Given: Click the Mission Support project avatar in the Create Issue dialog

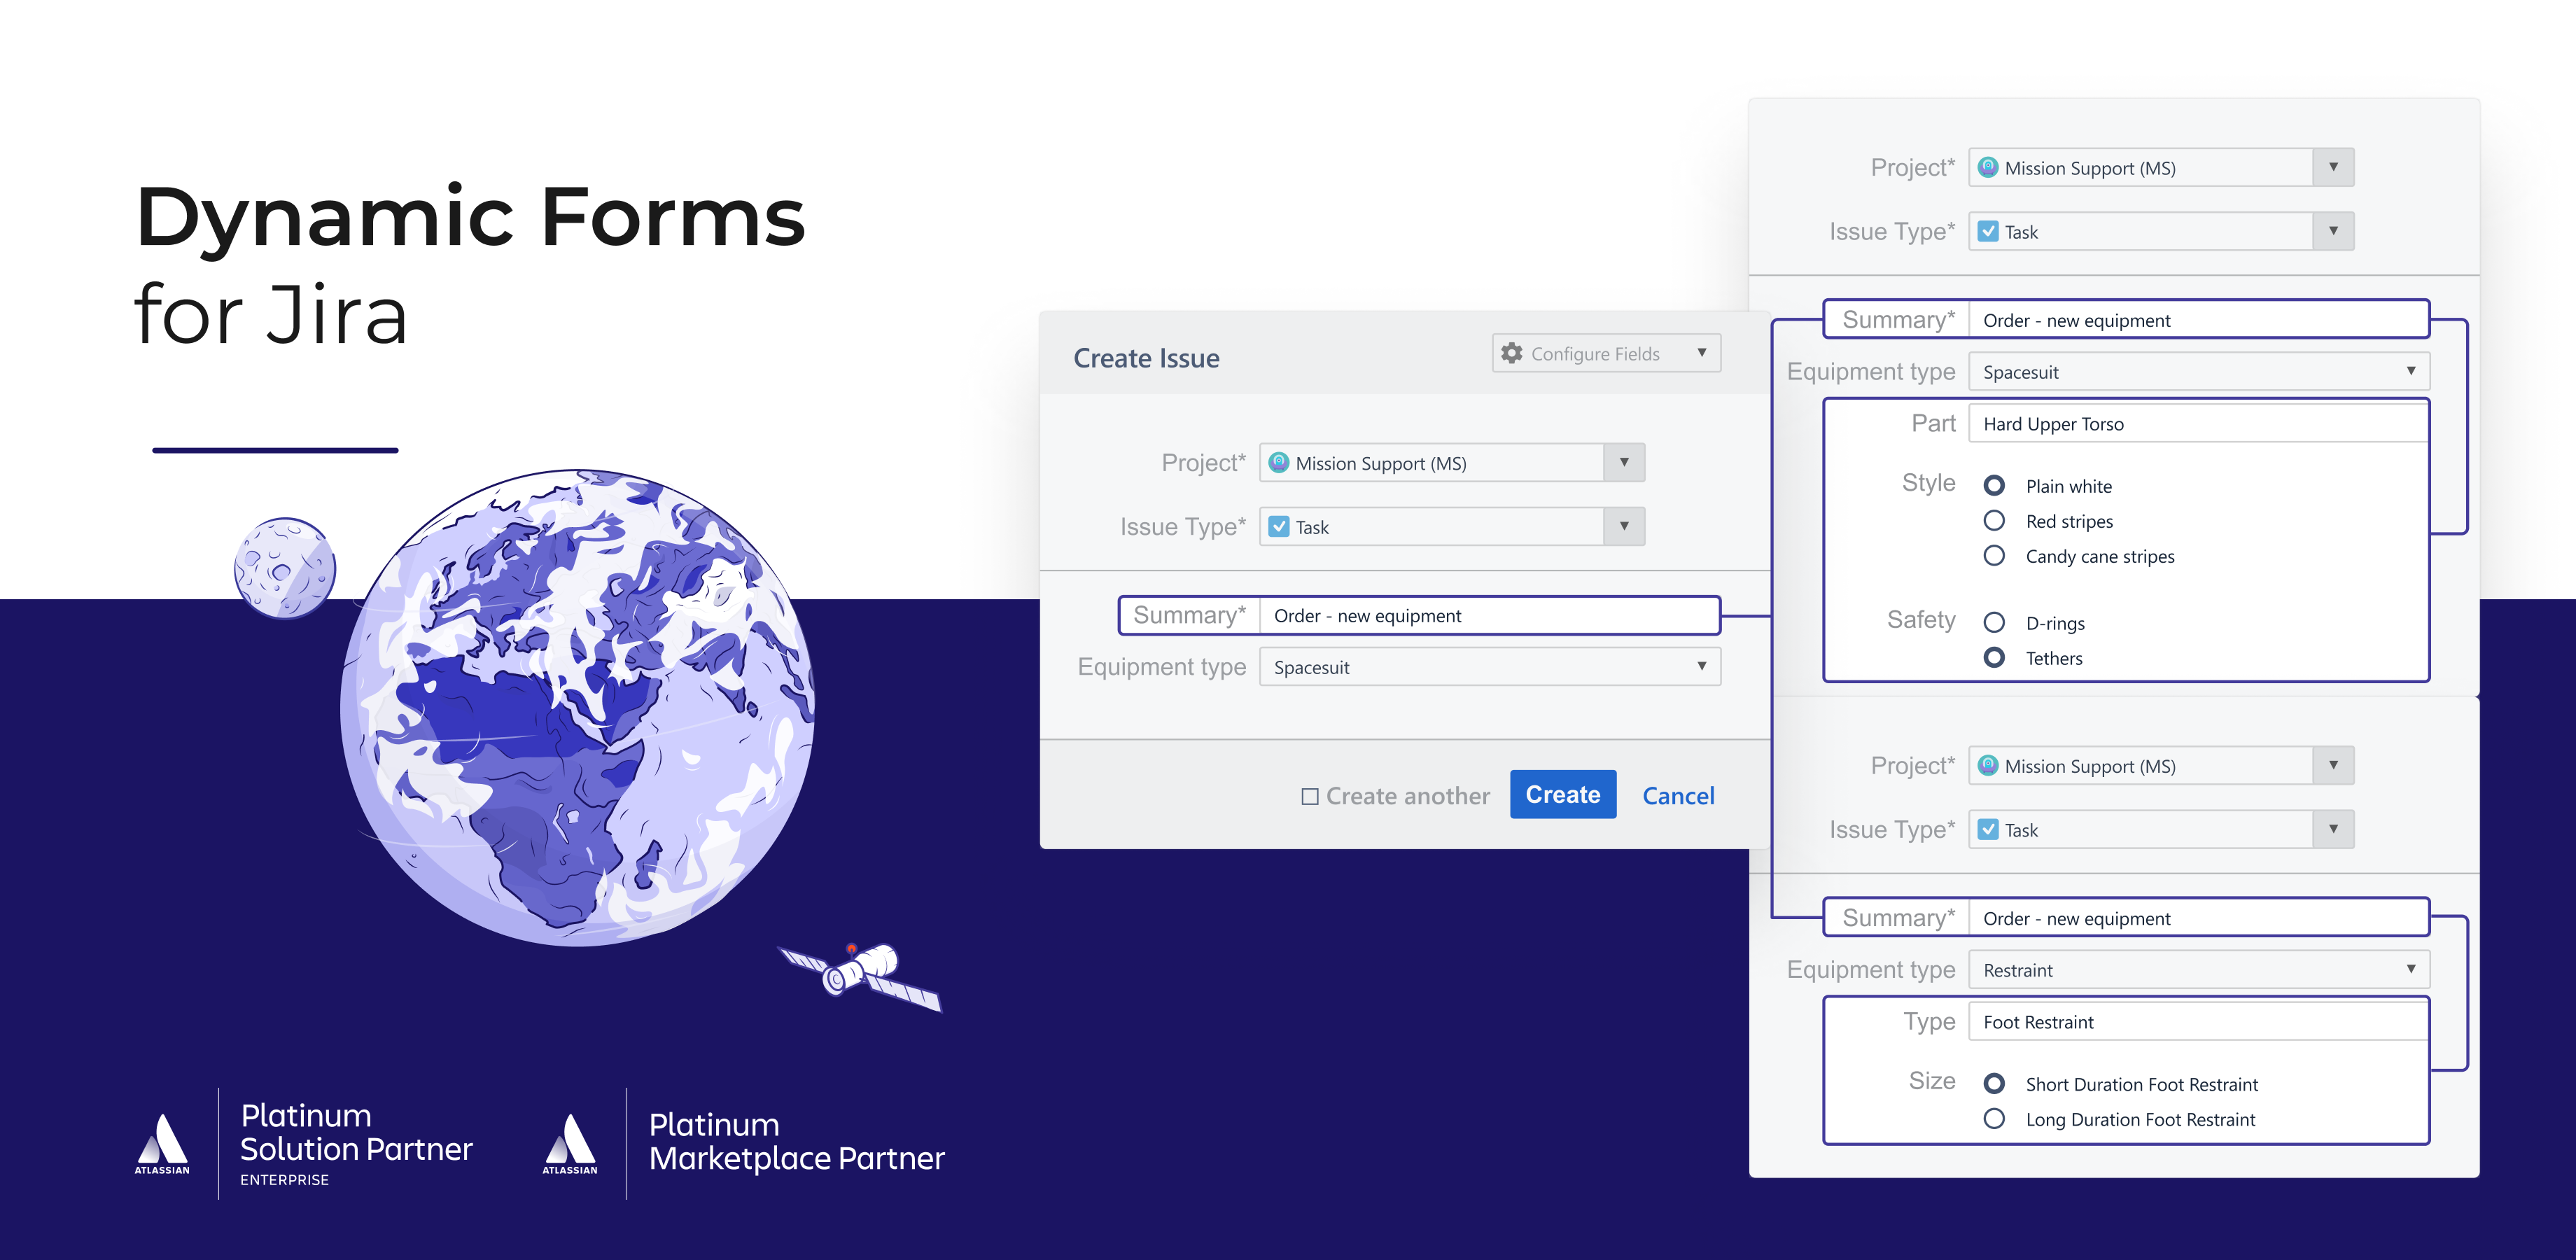Looking at the screenshot, I should click(x=1278, y=463).
